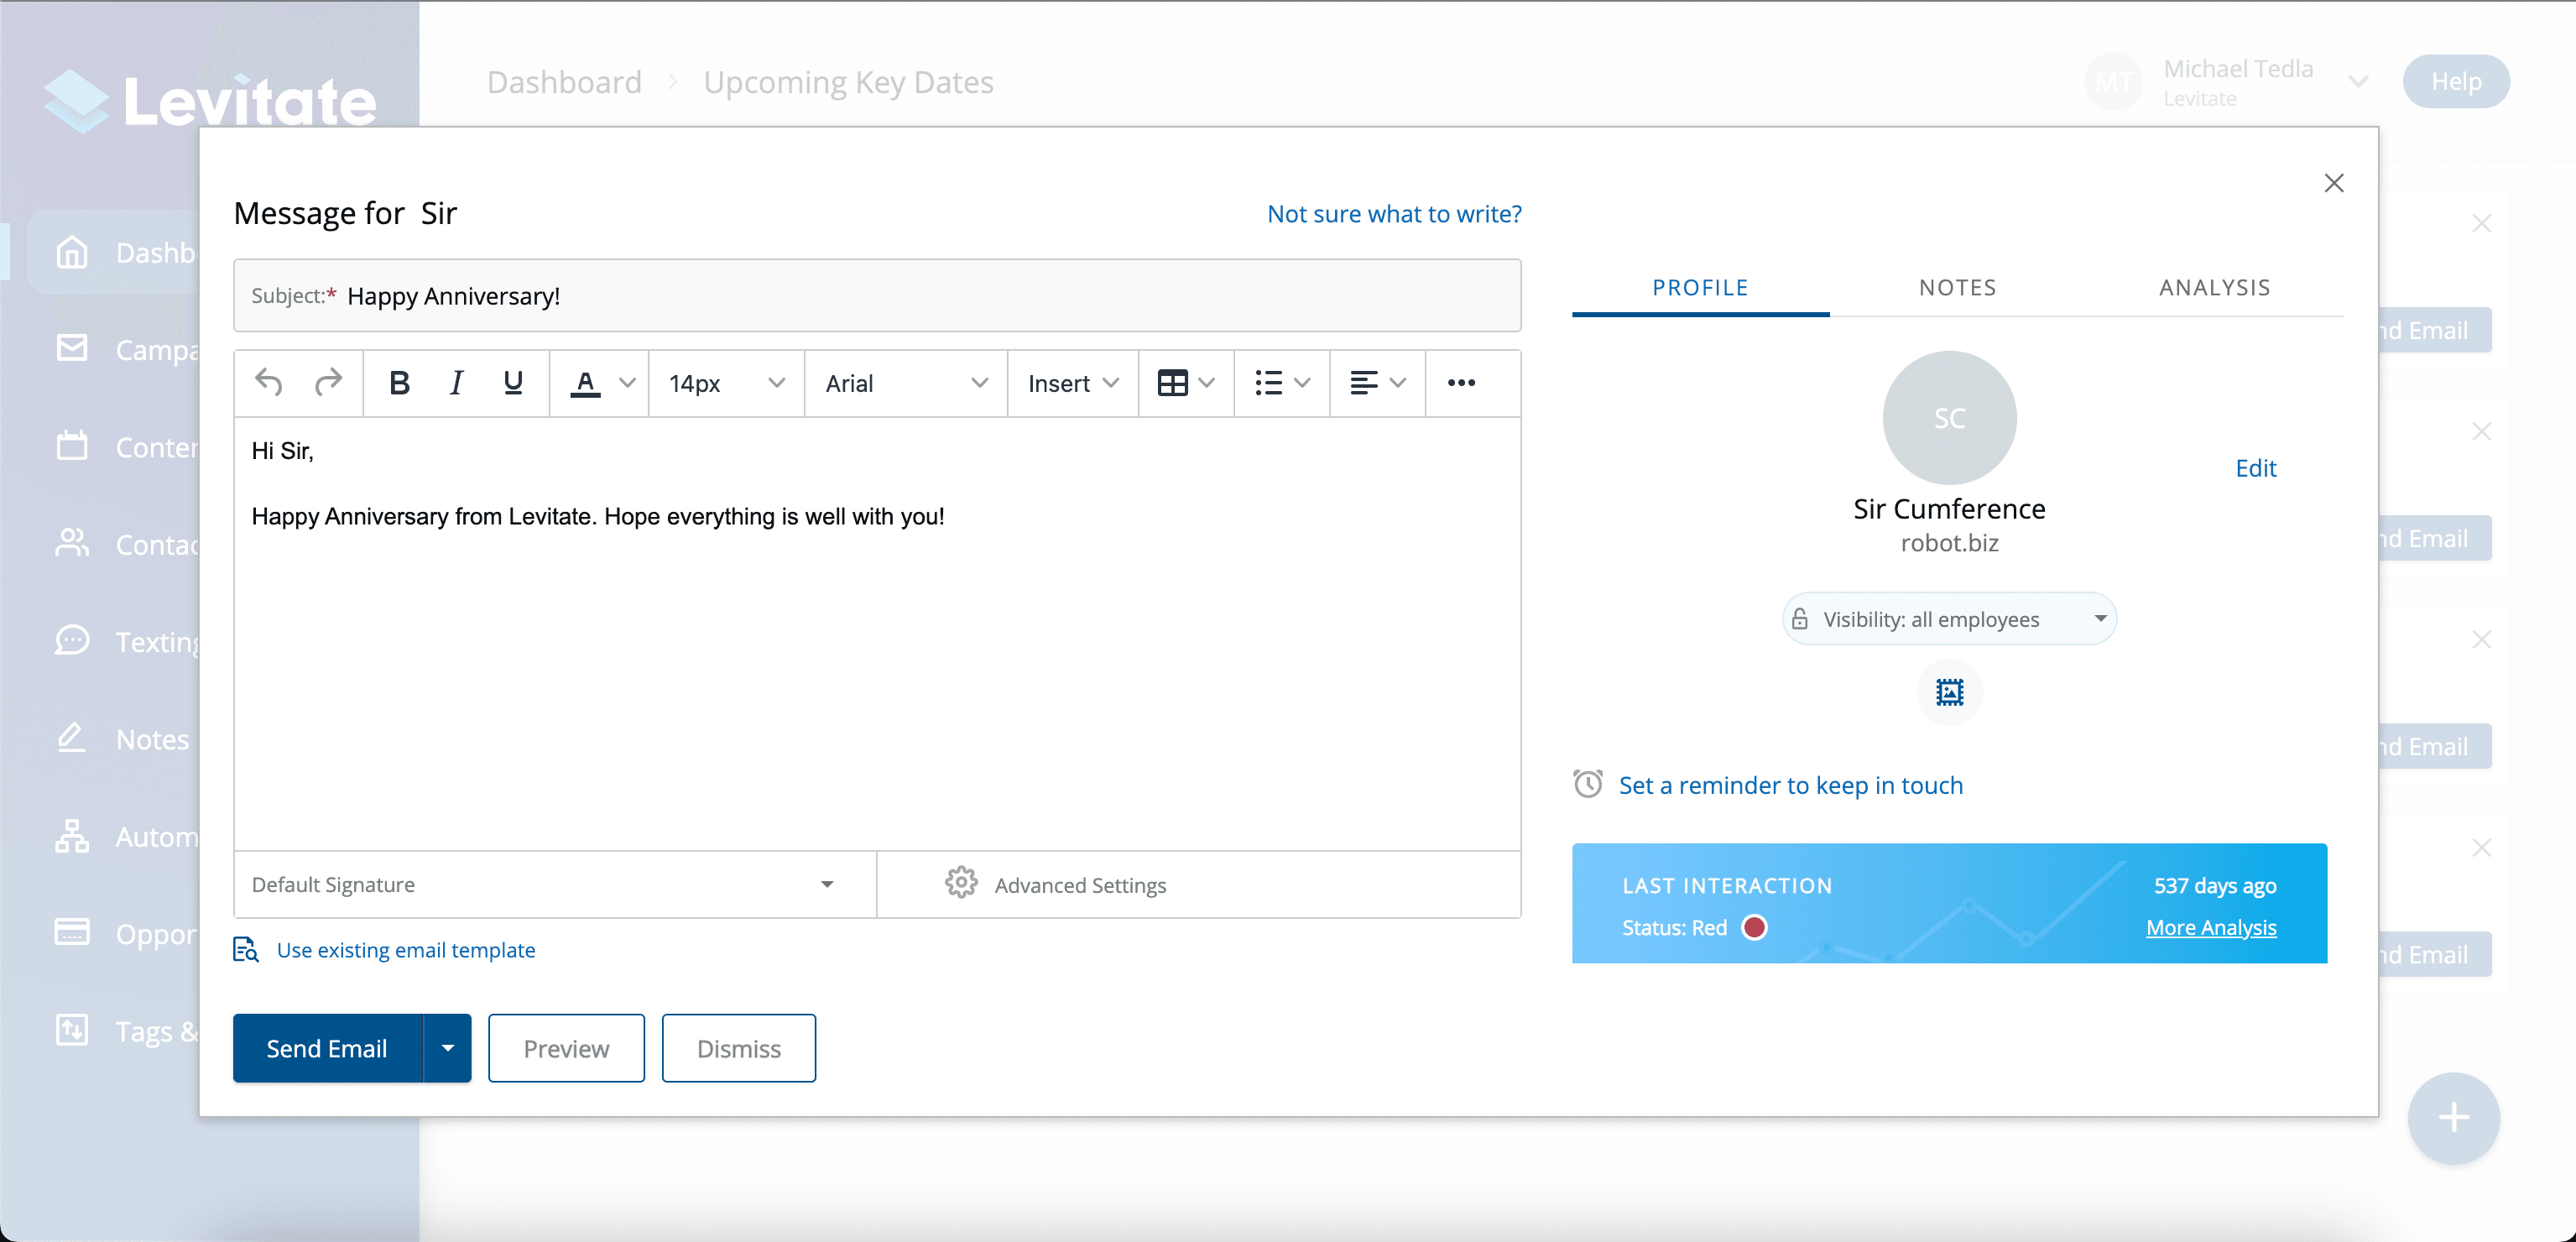Click the 'Not sure what to write?' link

[1394, 214]
